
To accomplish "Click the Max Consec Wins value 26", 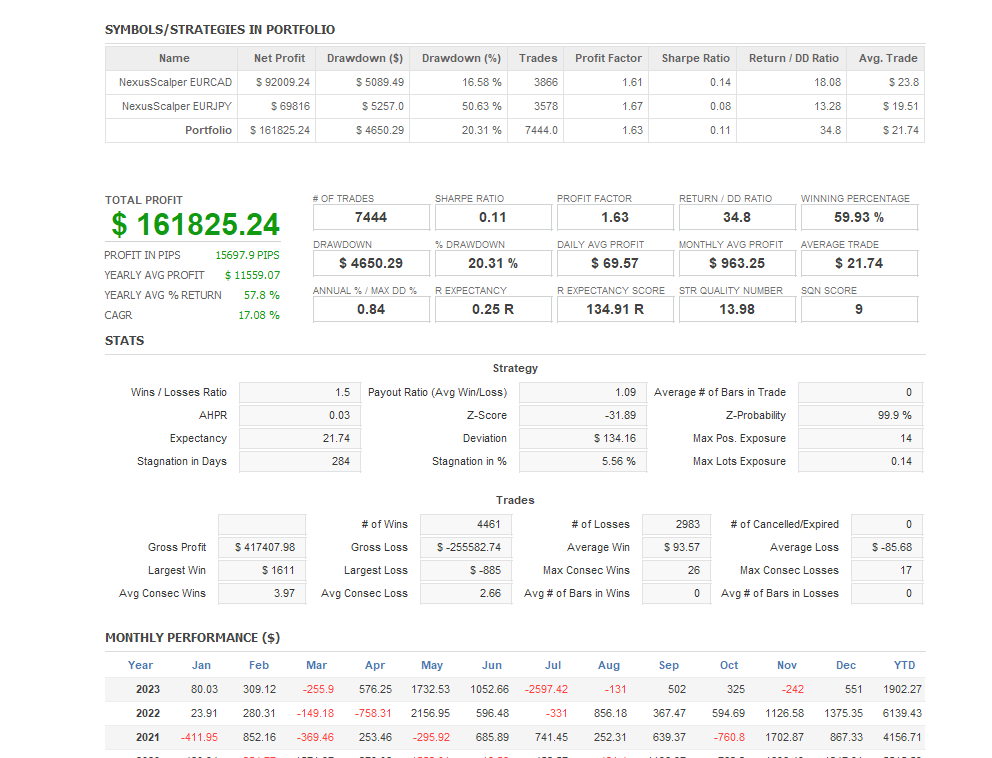I will (x=676, y=570).
